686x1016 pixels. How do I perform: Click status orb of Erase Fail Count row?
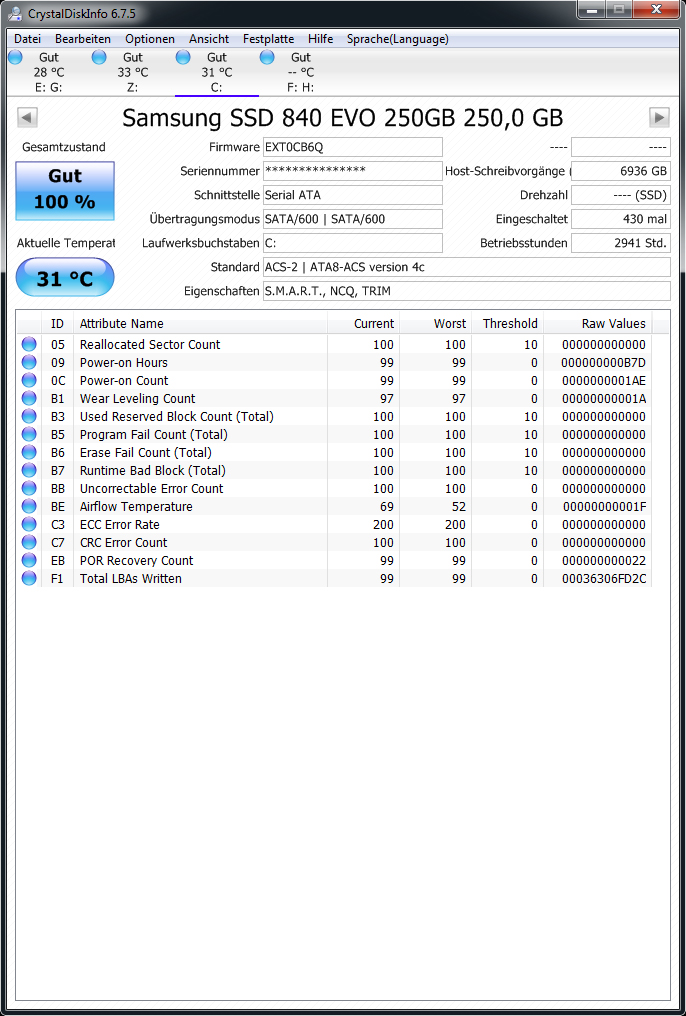pos(29,452)
